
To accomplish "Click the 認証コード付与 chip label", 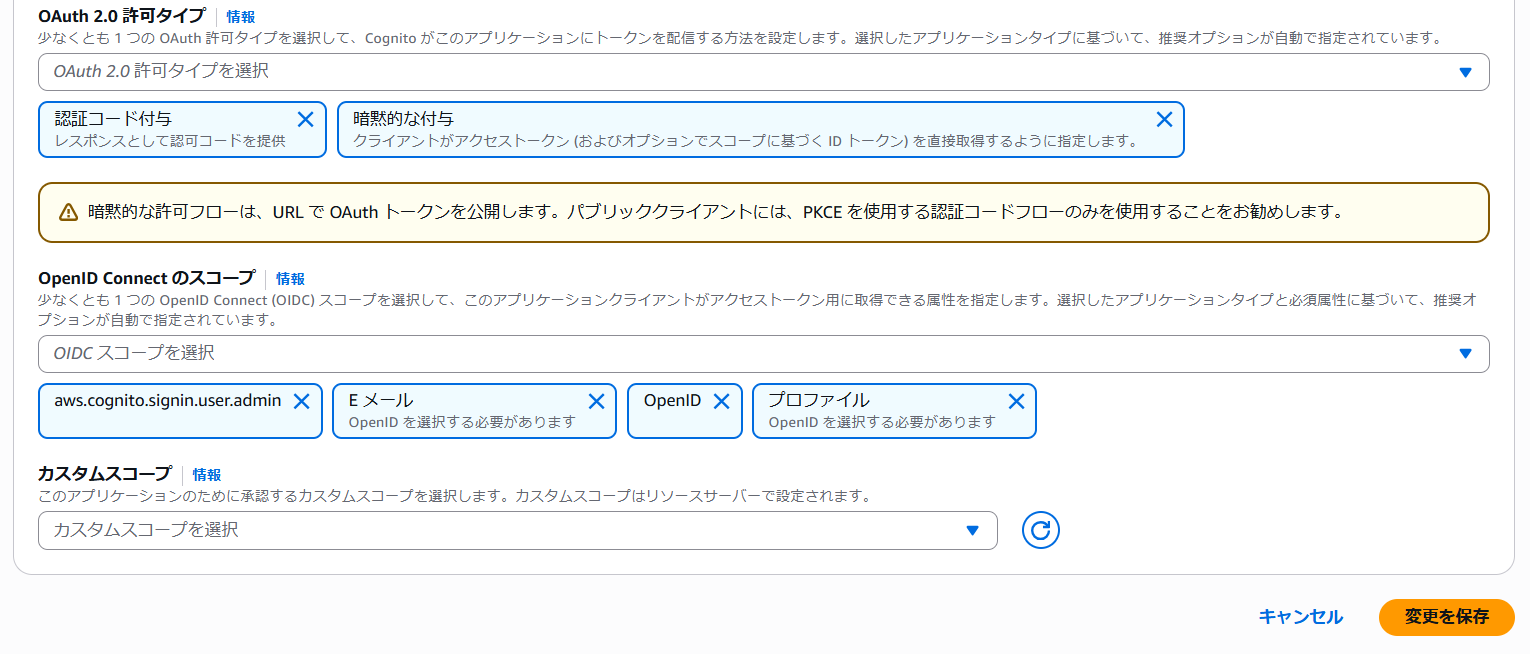I will coord(113,119).
